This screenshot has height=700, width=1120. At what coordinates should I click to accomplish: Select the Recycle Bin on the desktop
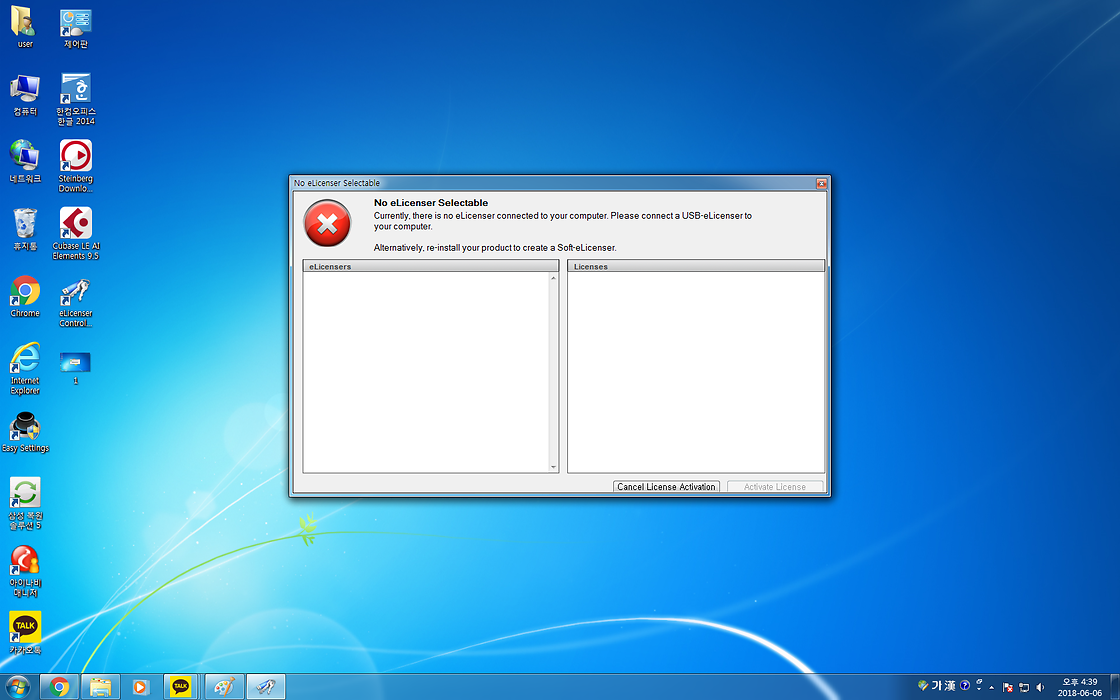25,223
